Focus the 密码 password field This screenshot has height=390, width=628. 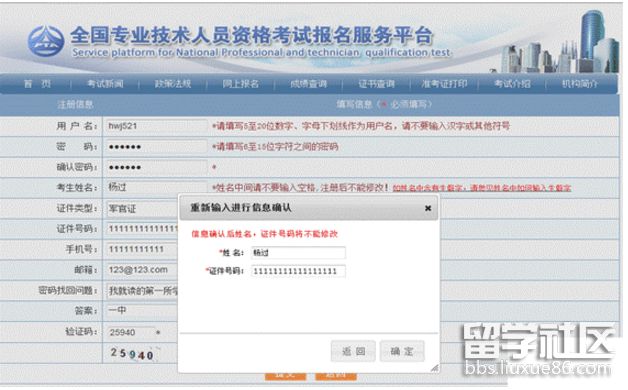tap(157, 147)
